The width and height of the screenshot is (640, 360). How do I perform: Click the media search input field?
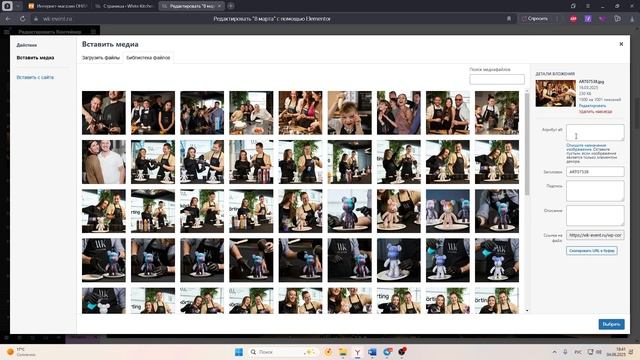(497, 79)
